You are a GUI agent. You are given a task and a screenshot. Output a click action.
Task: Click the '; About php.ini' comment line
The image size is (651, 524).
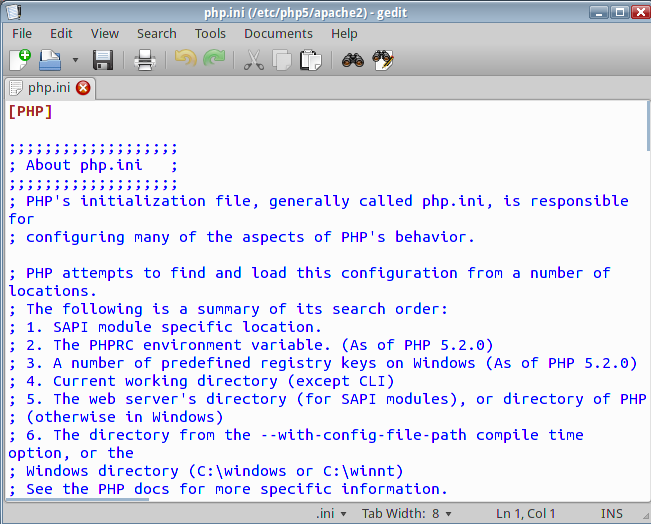(93, 165)
